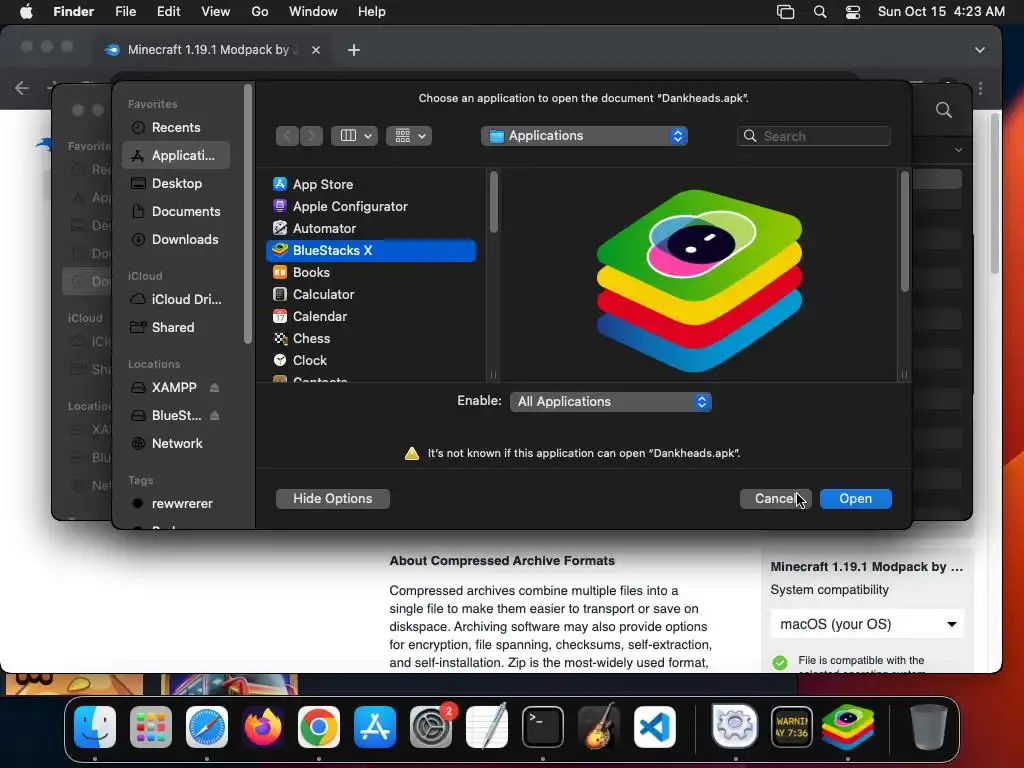
Task: Open the Help menu
Action: 372,12
